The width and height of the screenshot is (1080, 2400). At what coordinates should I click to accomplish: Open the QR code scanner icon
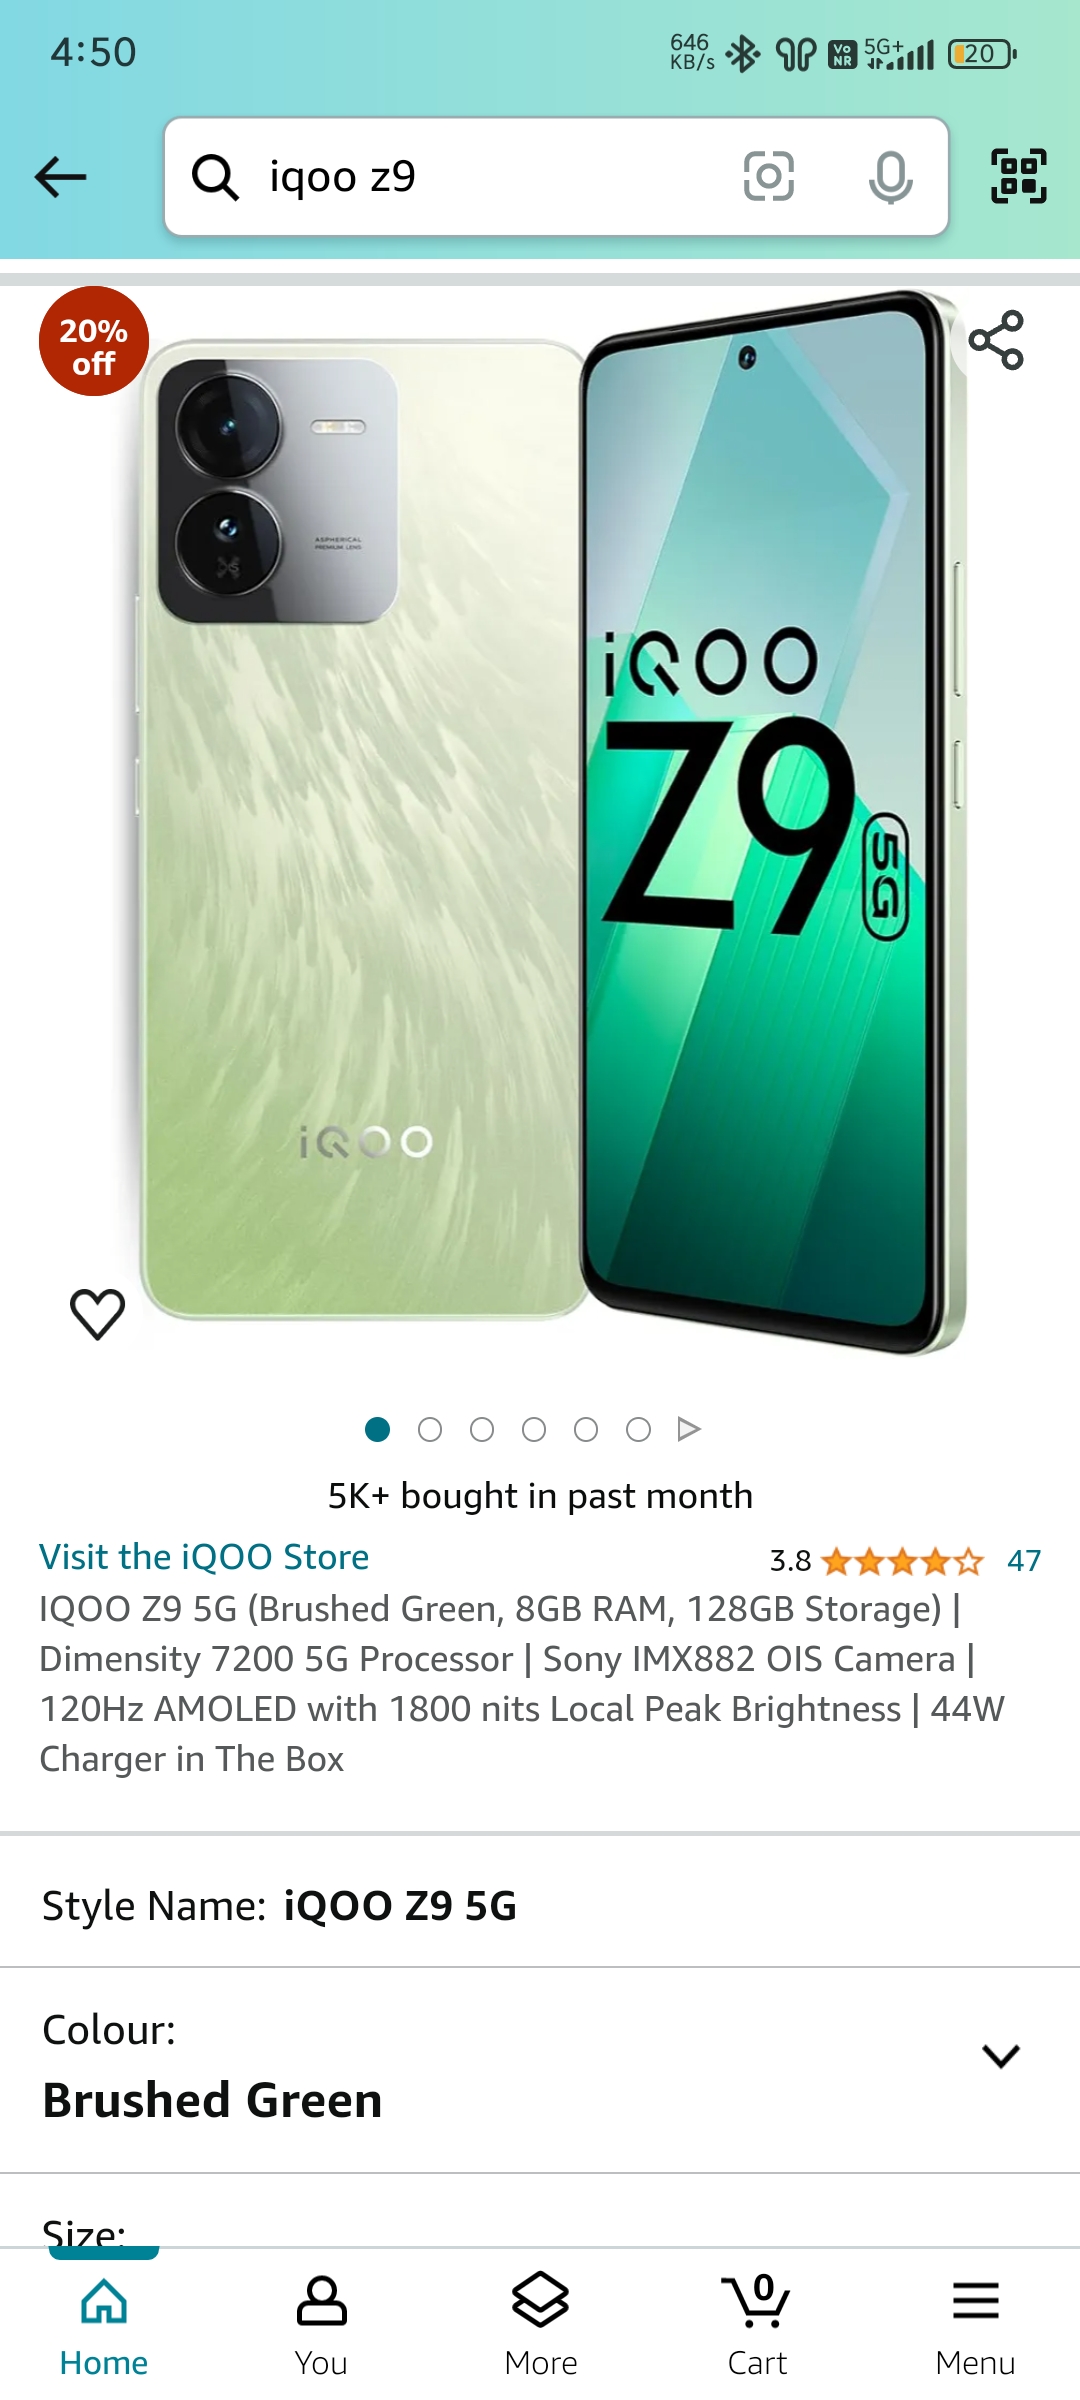click(1018, 176)
